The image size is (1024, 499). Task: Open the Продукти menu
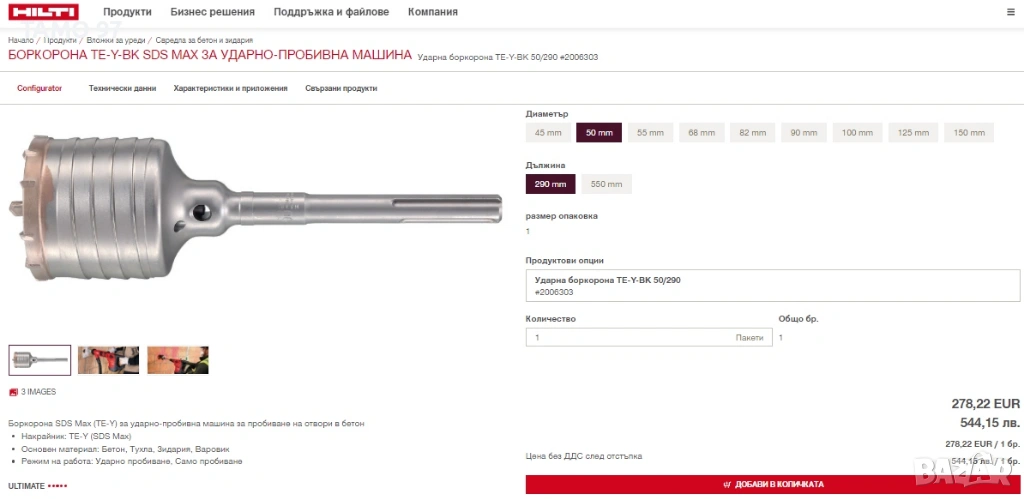tap(127, 12)
